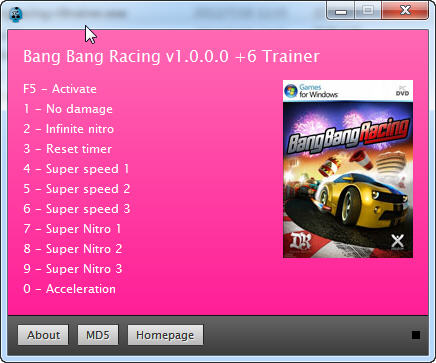Screen dimensions: 436x363
Task: Click the black status square indicator
Action: (416, 335)
